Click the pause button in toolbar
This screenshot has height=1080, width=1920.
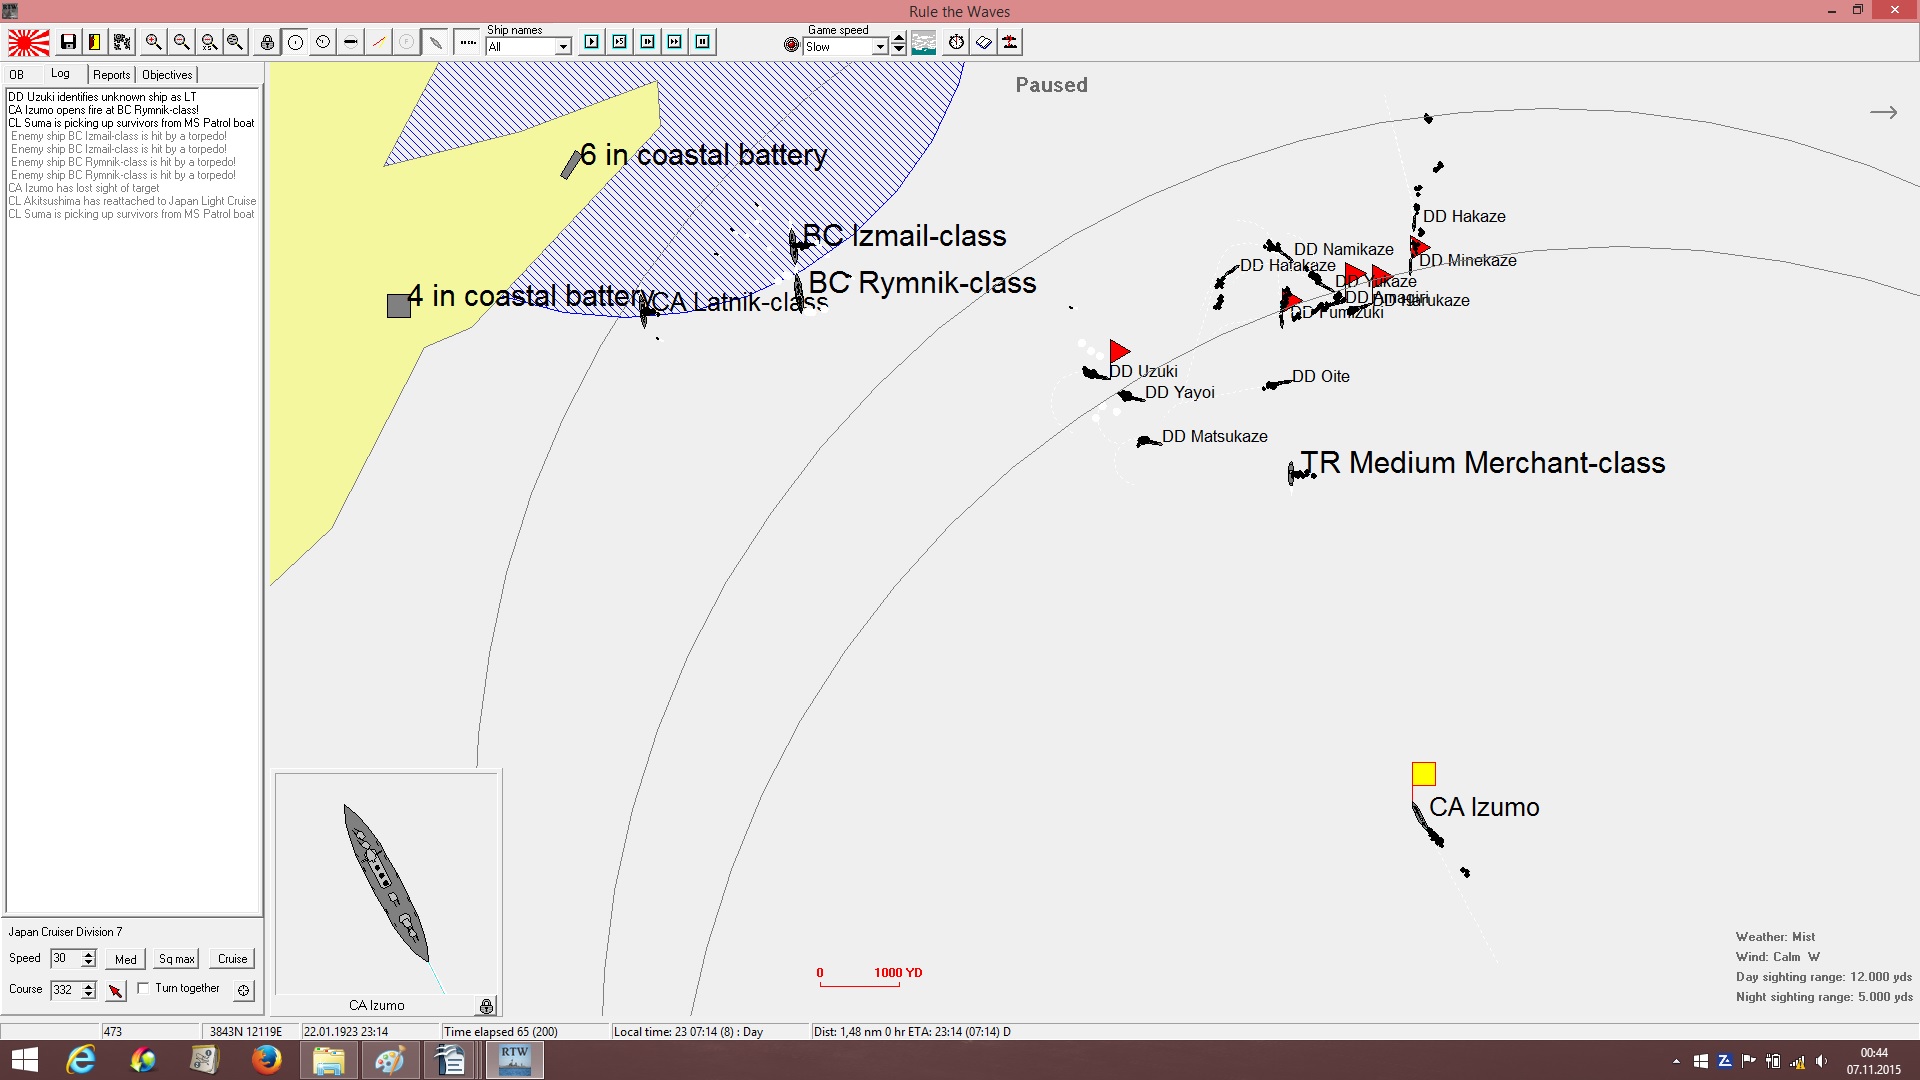point(703,42)
